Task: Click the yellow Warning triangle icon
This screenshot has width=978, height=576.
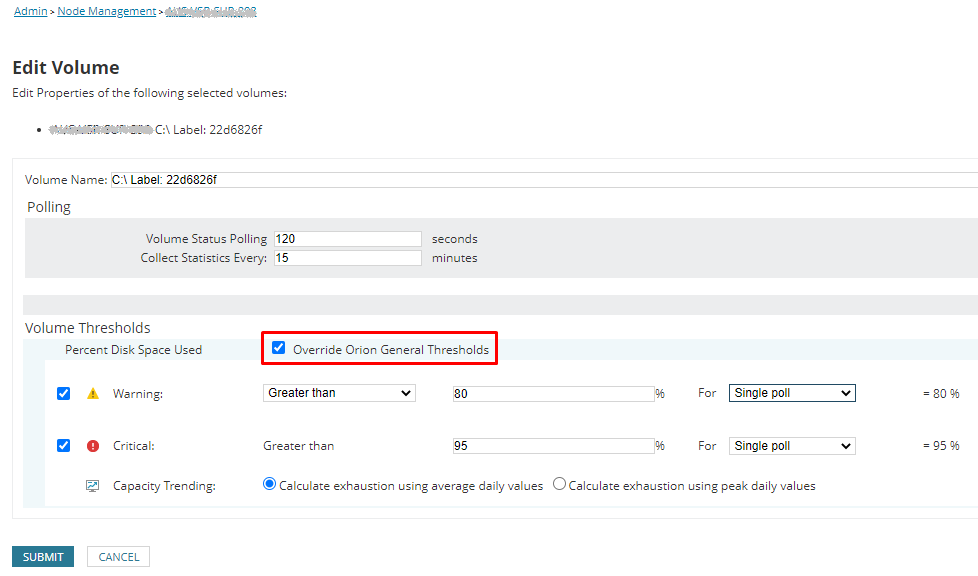Action: pos(93,394)
